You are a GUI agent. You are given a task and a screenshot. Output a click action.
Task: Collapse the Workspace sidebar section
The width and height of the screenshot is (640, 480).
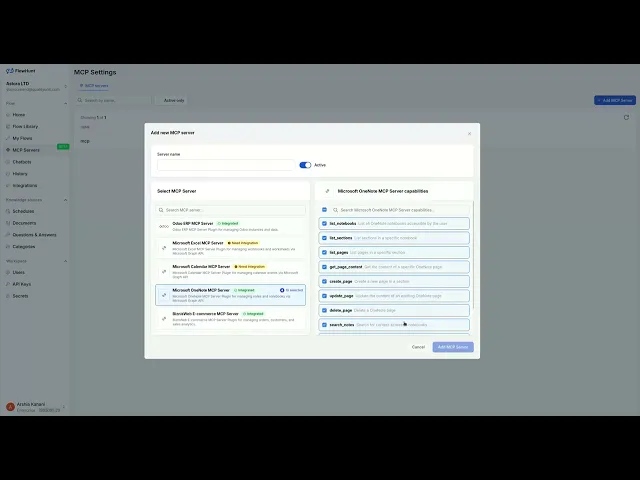(x=66, y=261)
